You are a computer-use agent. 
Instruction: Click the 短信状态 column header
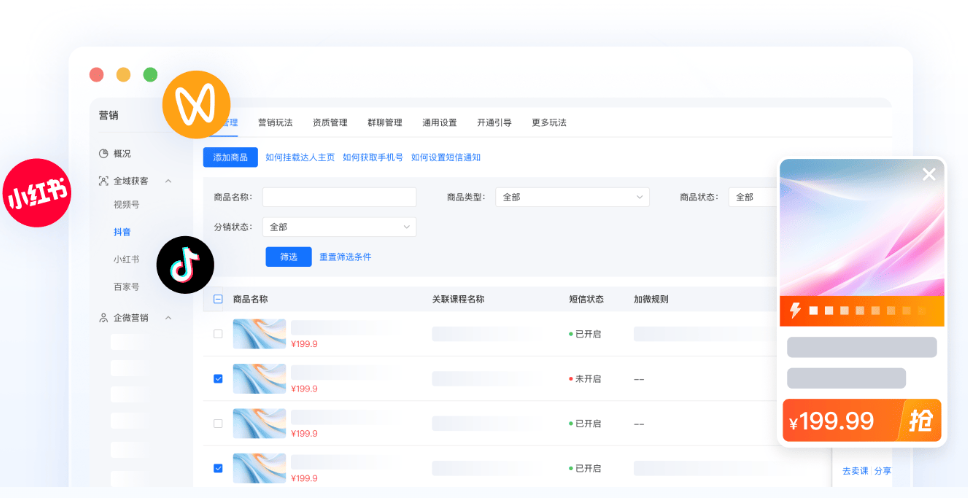coord(586,299)
